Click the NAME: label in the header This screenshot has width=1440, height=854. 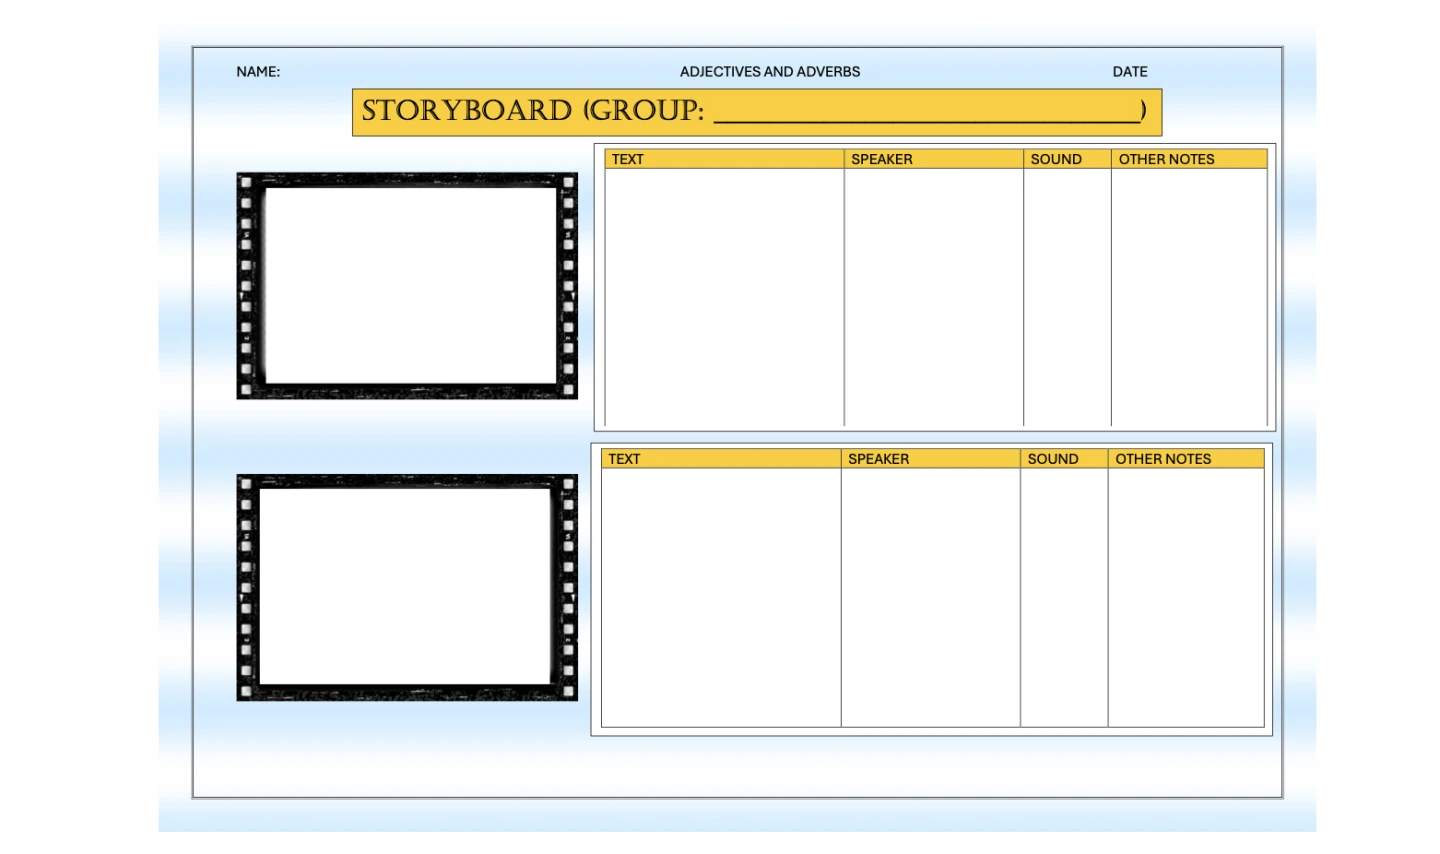258,72
